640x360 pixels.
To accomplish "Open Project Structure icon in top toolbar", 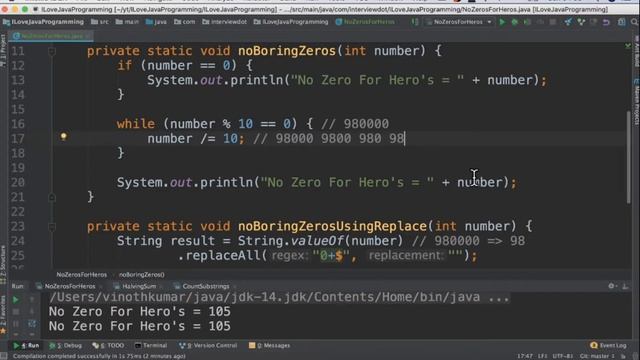I will 621,22.
